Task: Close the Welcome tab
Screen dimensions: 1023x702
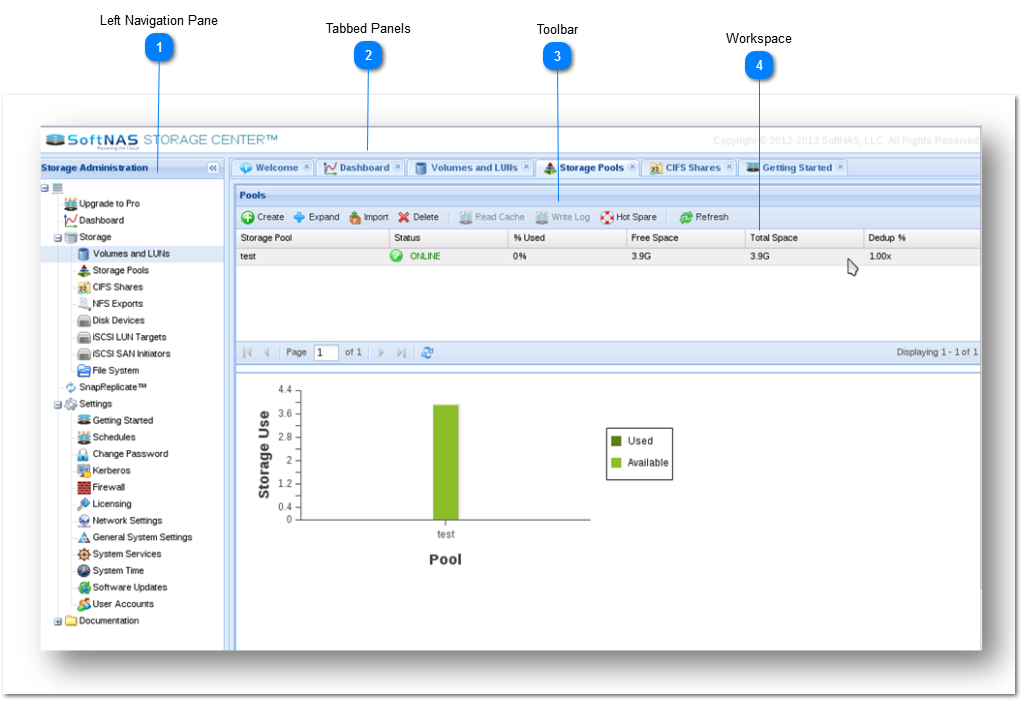Action: pos(307,167)
